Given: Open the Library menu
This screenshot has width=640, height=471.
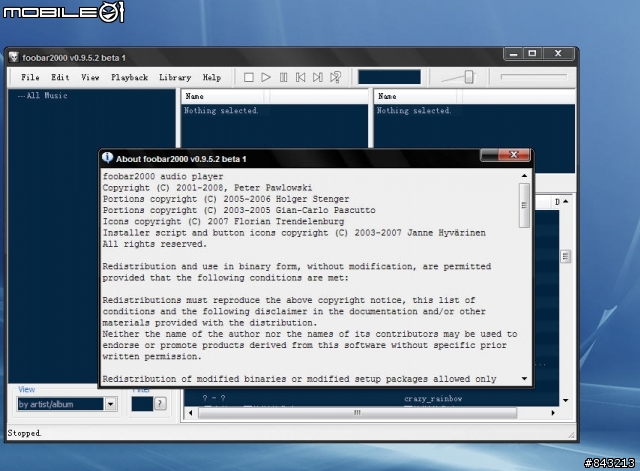Looking at the screenshot, I should coord(175,77).
